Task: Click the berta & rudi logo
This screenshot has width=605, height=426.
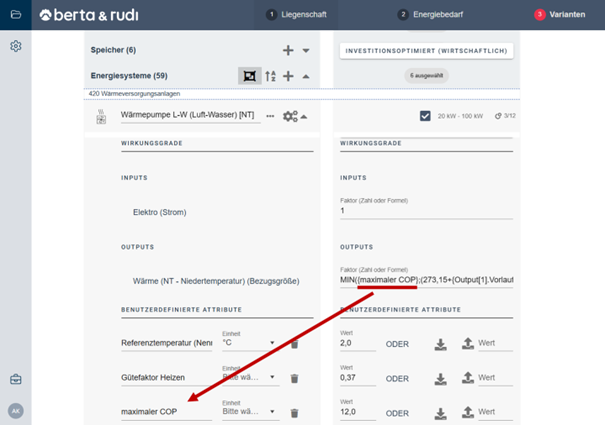Action: point(89,15)
